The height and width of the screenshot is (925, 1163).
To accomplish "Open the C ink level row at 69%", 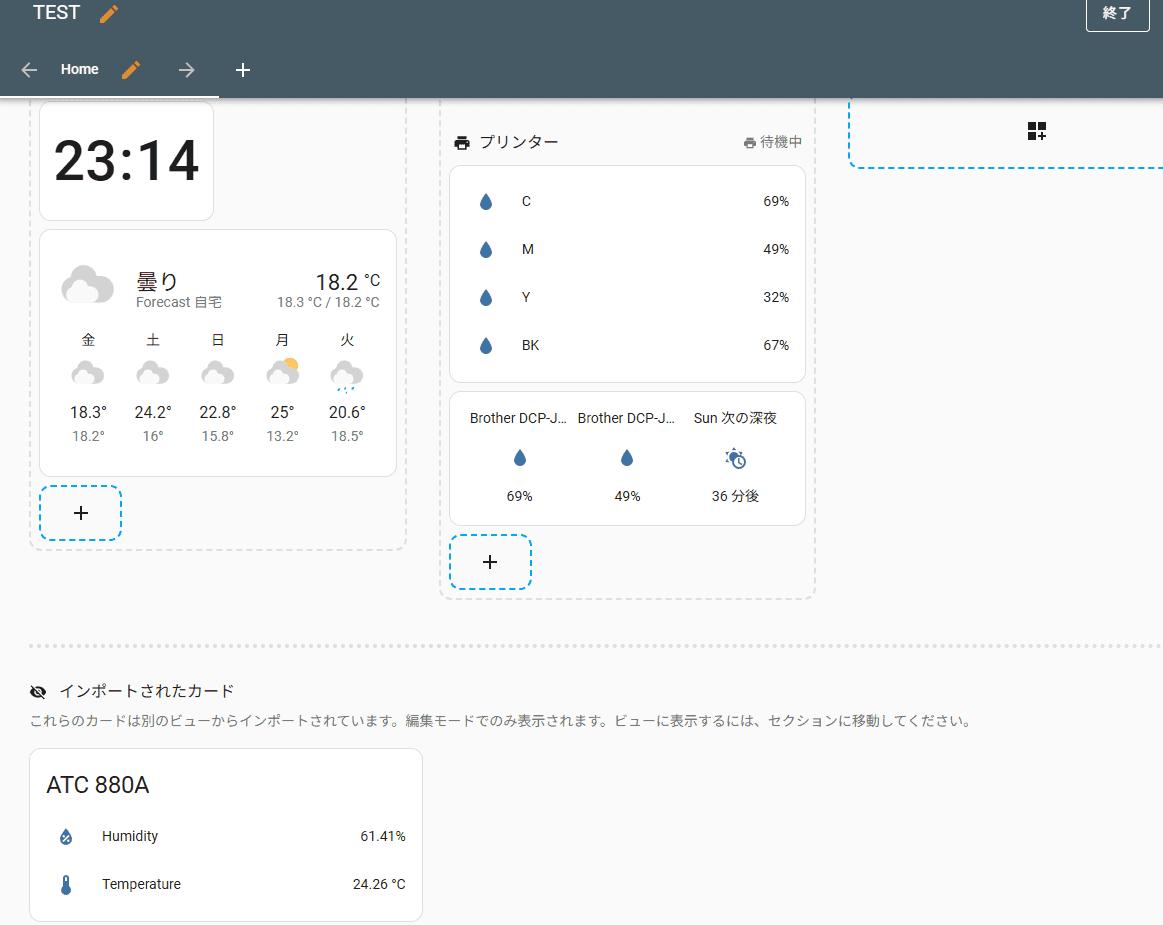I will pos(627,202).
